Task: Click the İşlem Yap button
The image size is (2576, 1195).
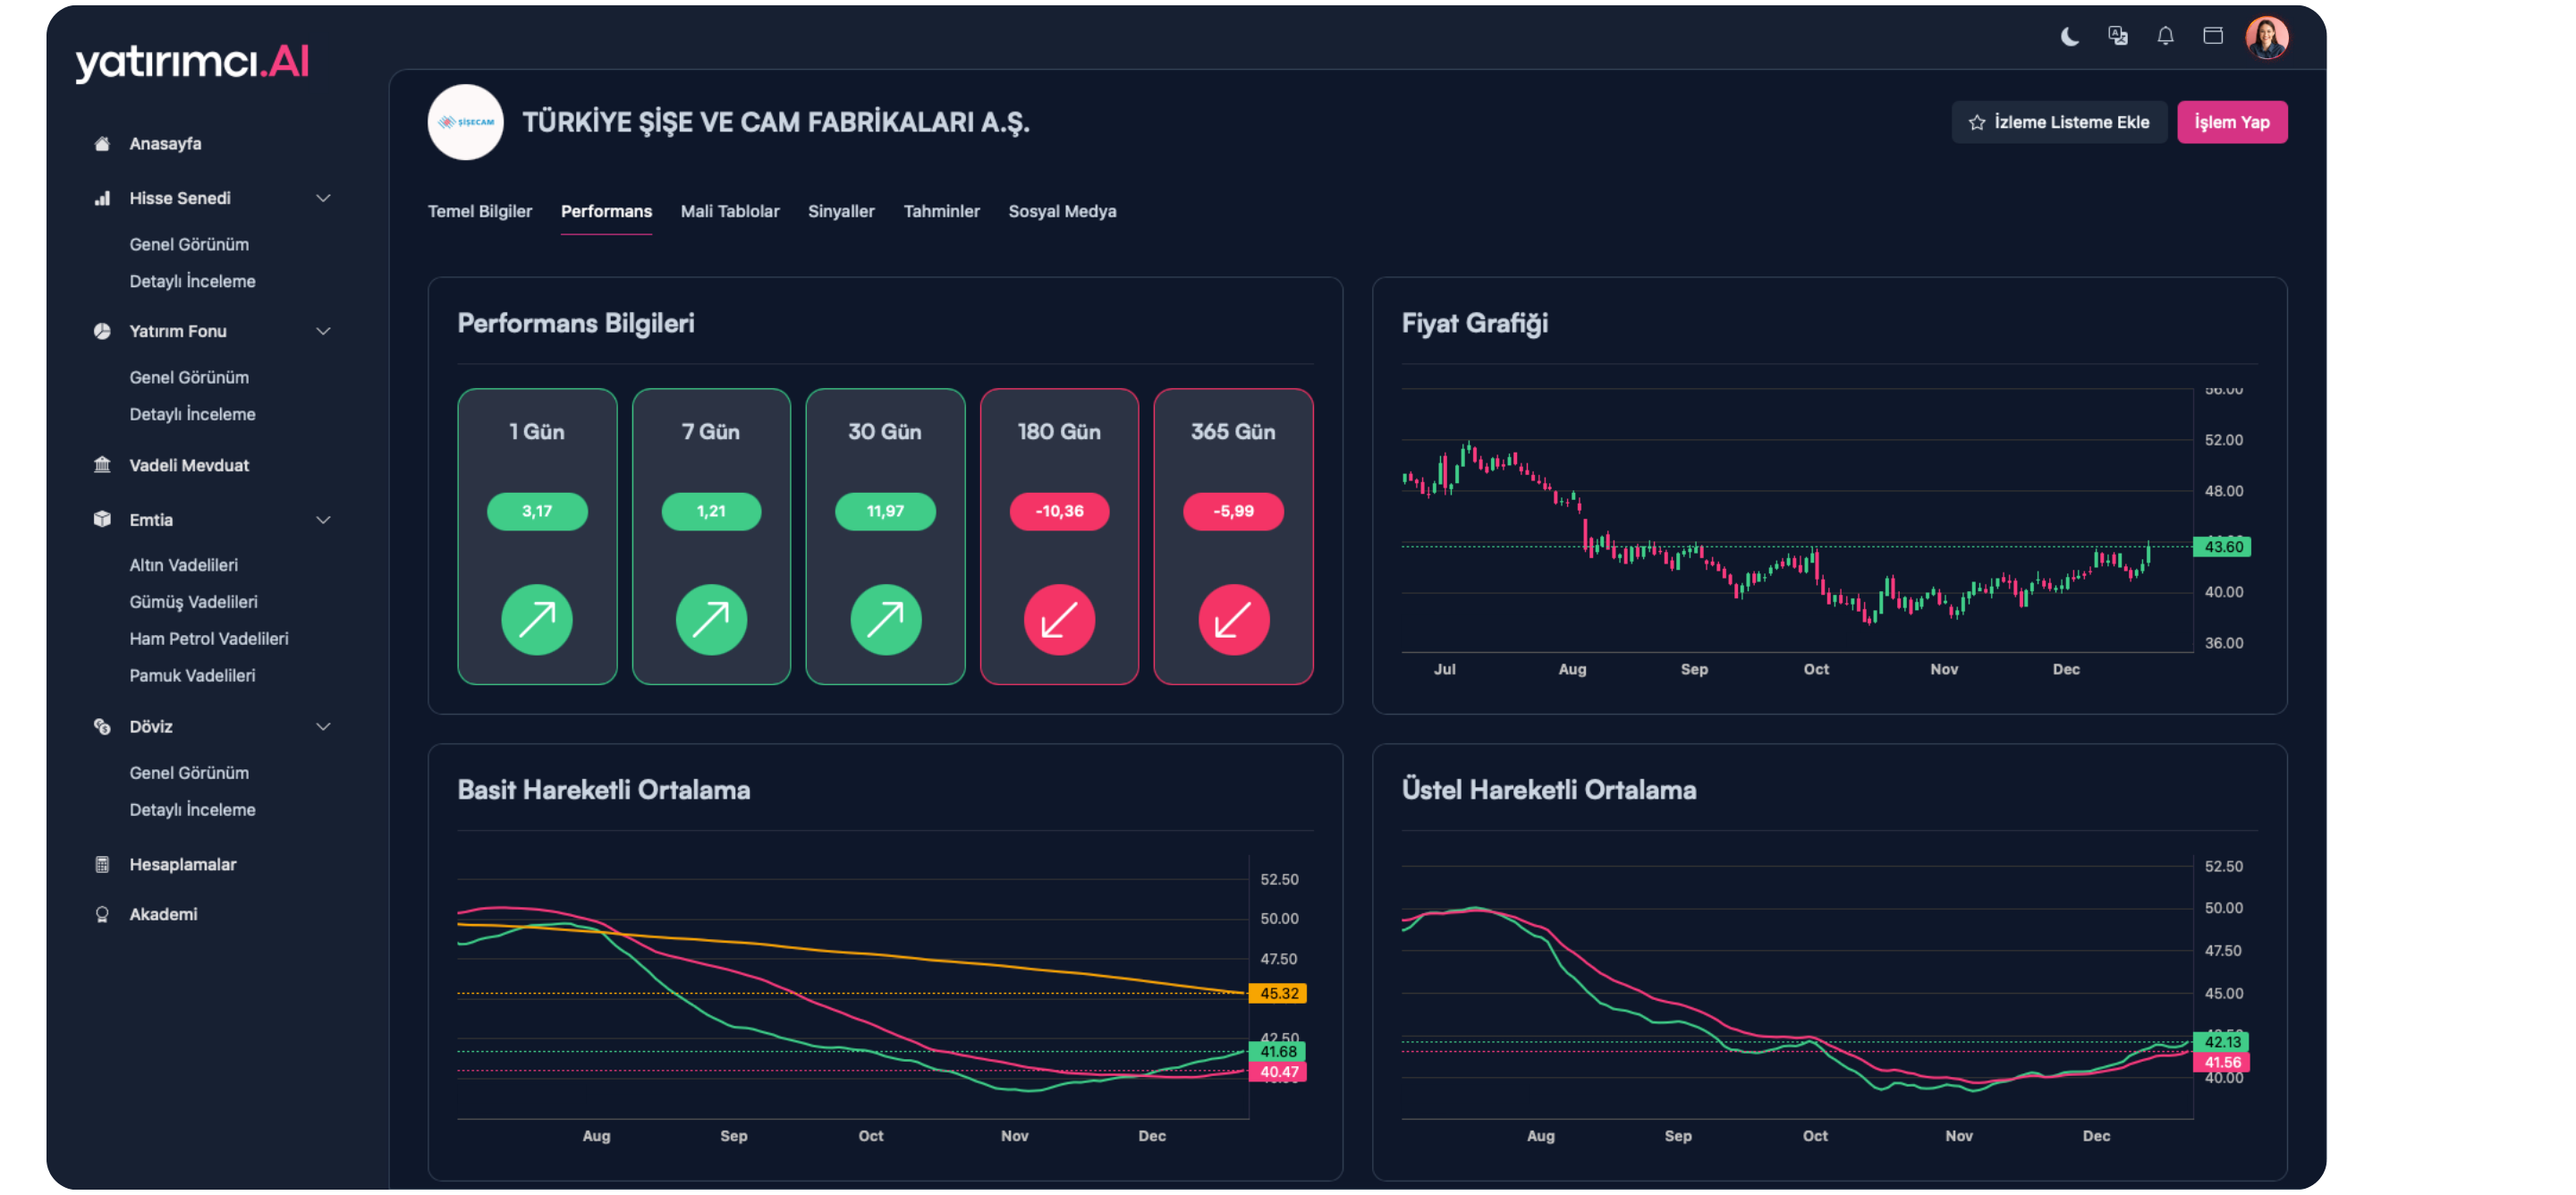Action: [2232, 122]
